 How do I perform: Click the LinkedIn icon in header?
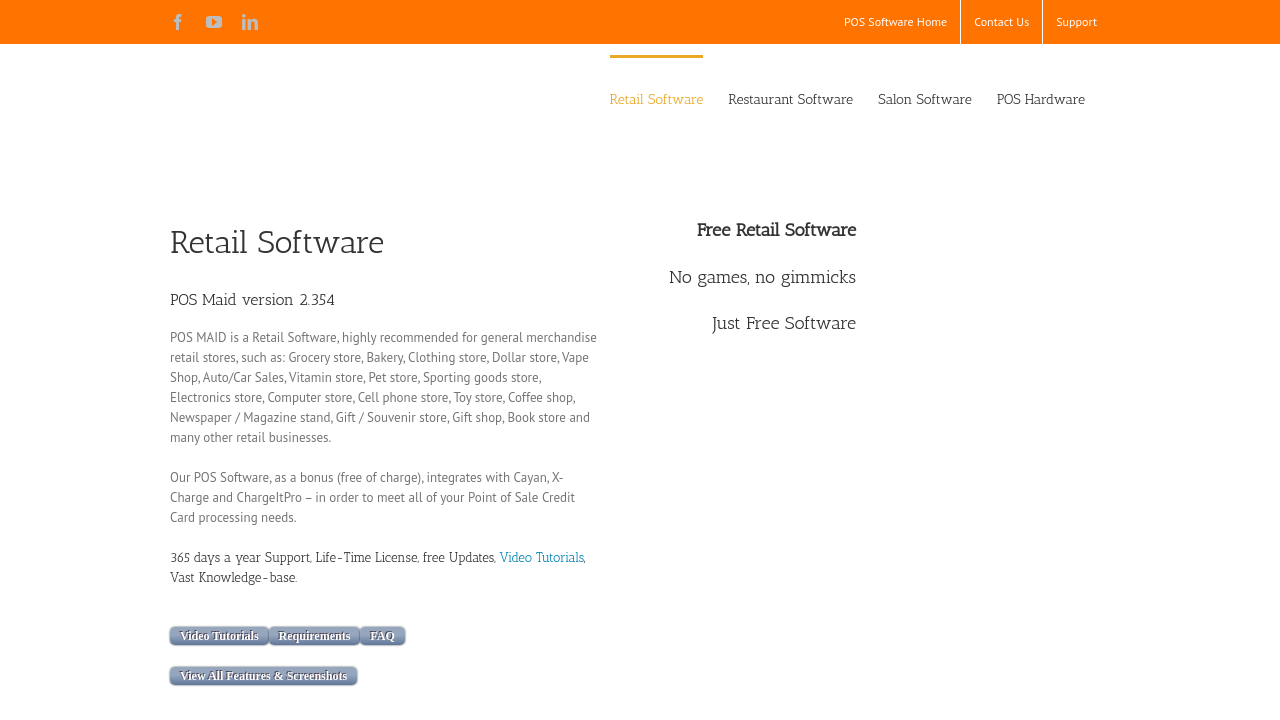coord(250,22)
